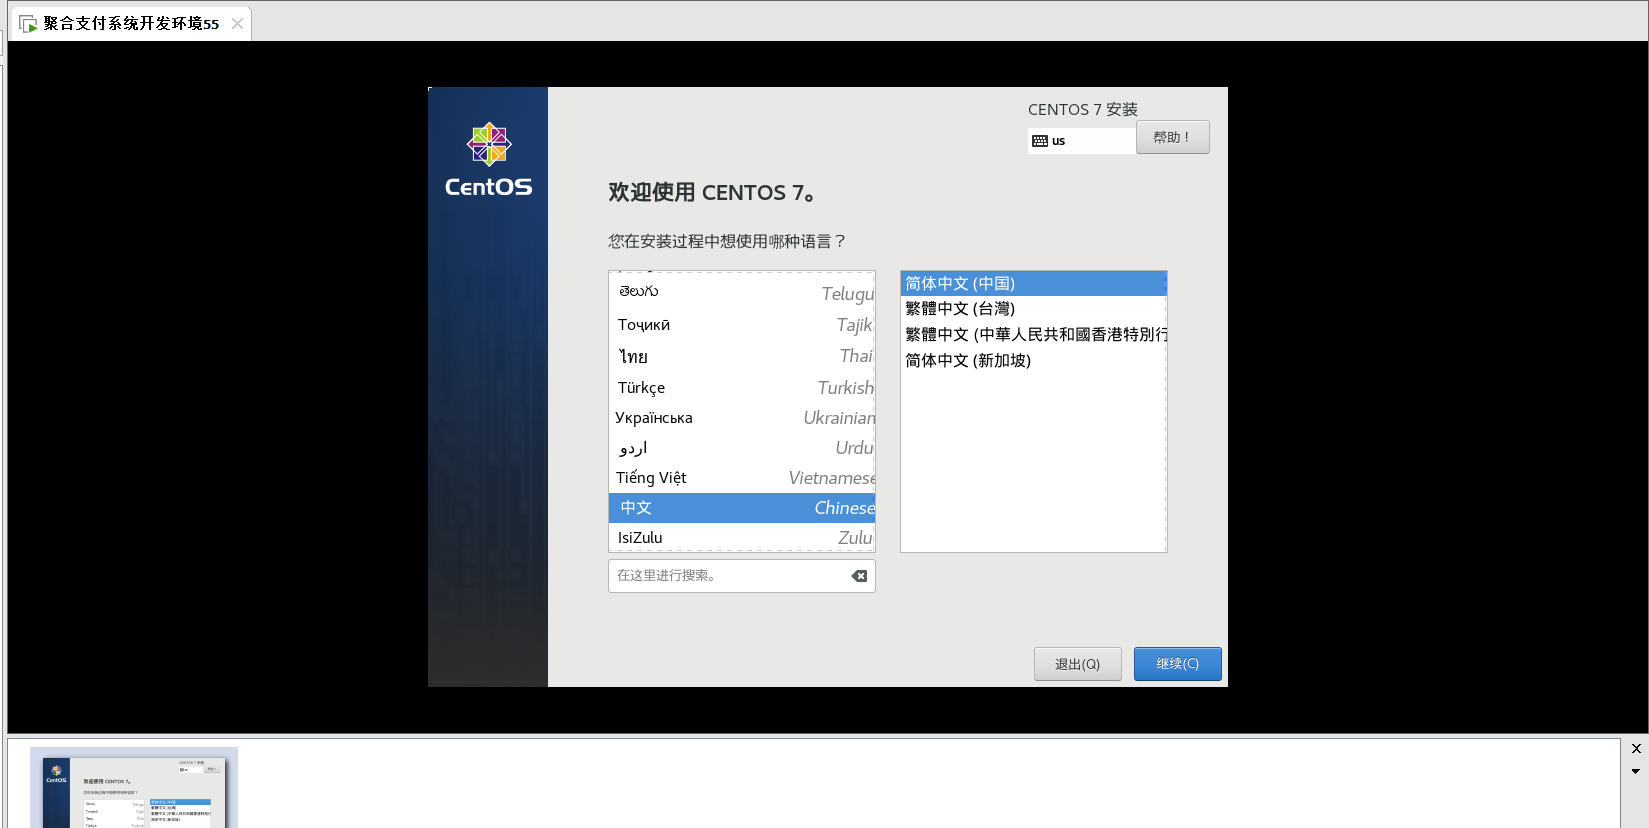Select the Tajik (Тоҷикӣ) language row
The image size is (1649, 828).
[x=742, y=325]
